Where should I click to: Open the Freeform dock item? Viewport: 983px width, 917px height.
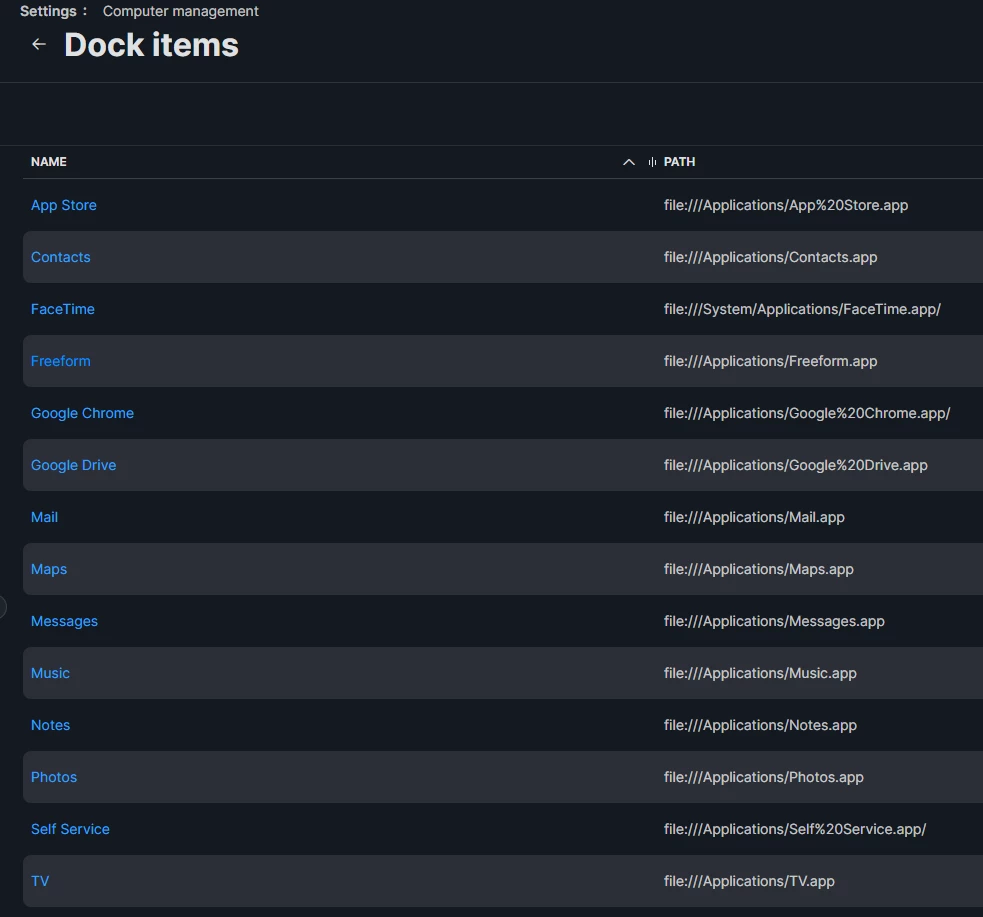[x=61, y=361]
